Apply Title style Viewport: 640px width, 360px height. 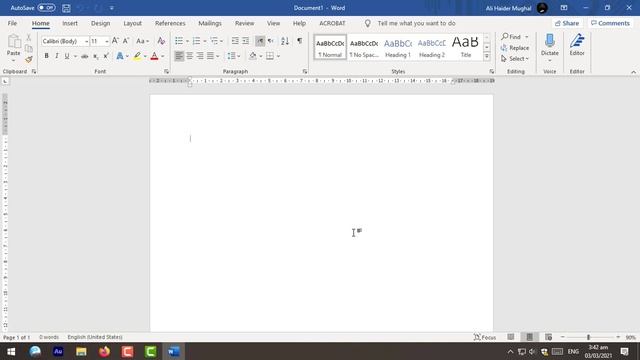(x=465, y=47)
